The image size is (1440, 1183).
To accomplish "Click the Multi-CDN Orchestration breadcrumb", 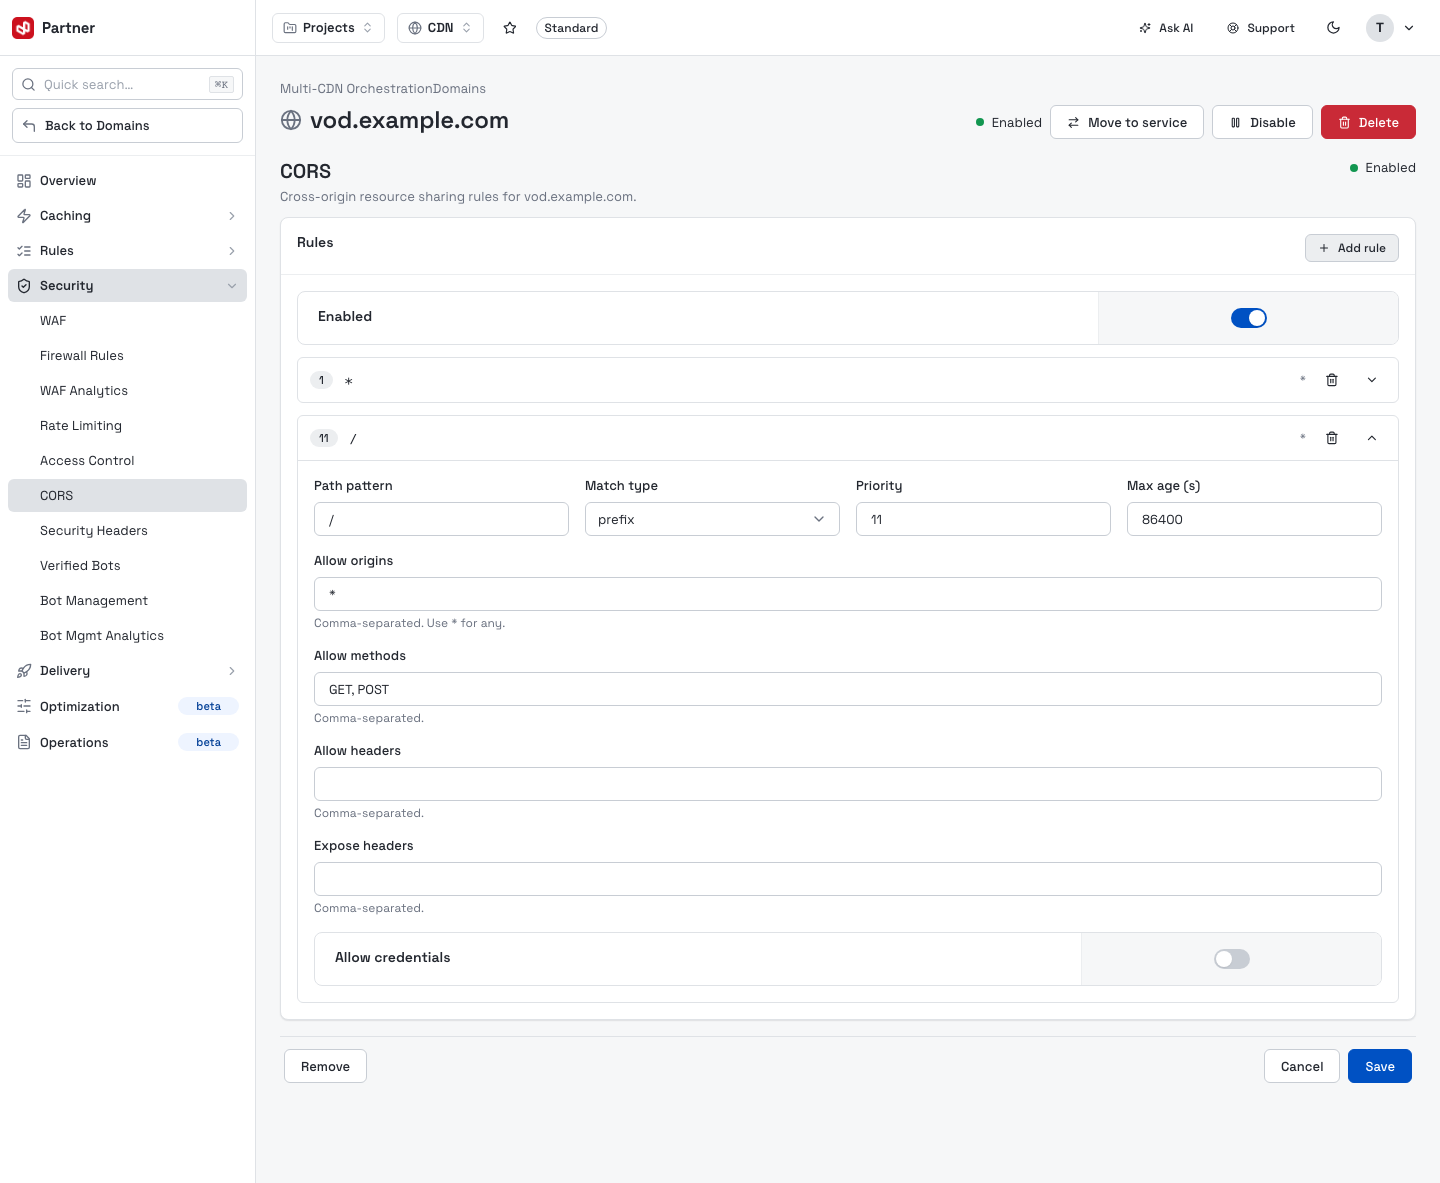I will coord(356,89).
